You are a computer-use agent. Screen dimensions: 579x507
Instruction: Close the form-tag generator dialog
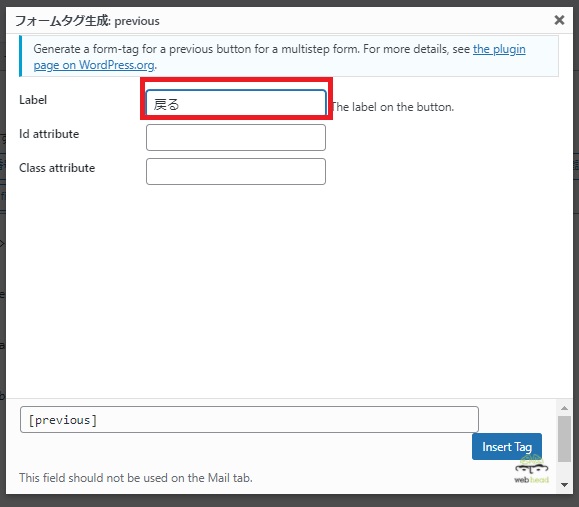click(559, 20)
